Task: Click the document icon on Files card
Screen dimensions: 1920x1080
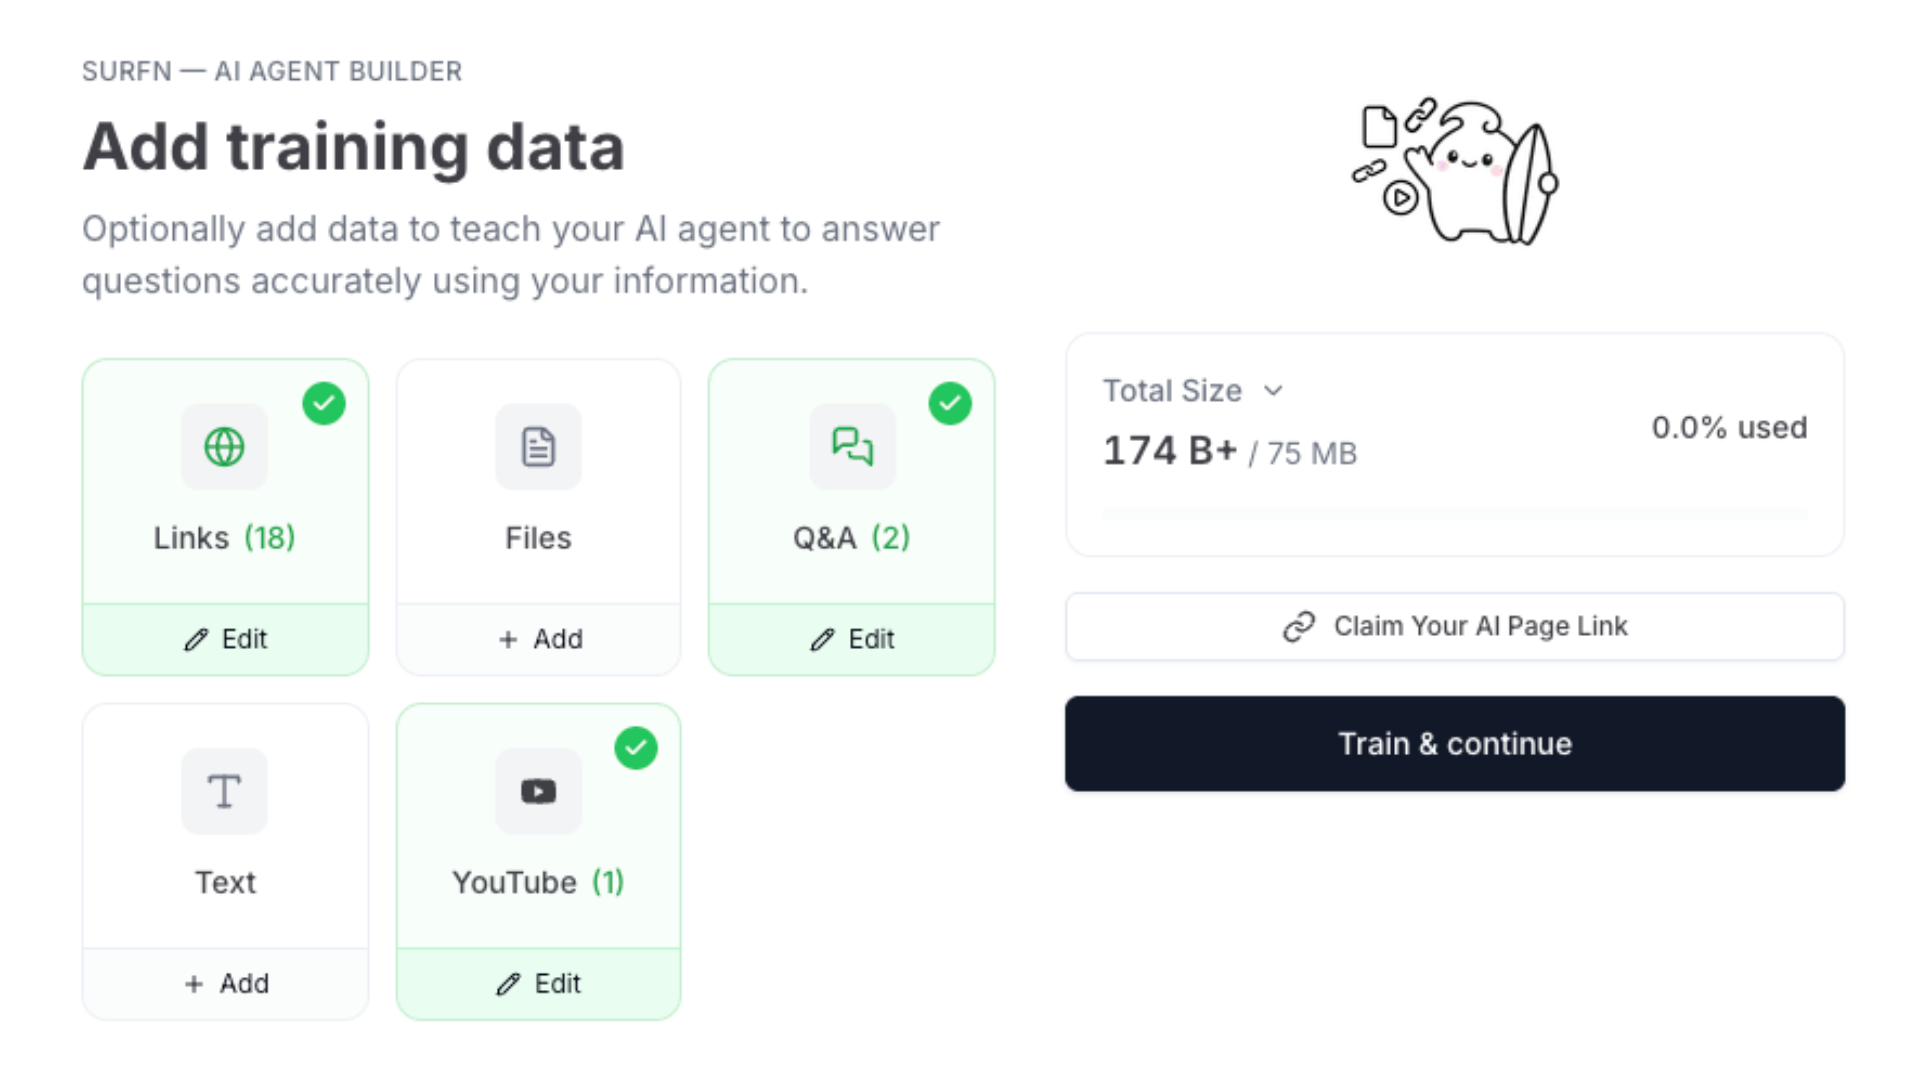Action: (x=538, y=447)
